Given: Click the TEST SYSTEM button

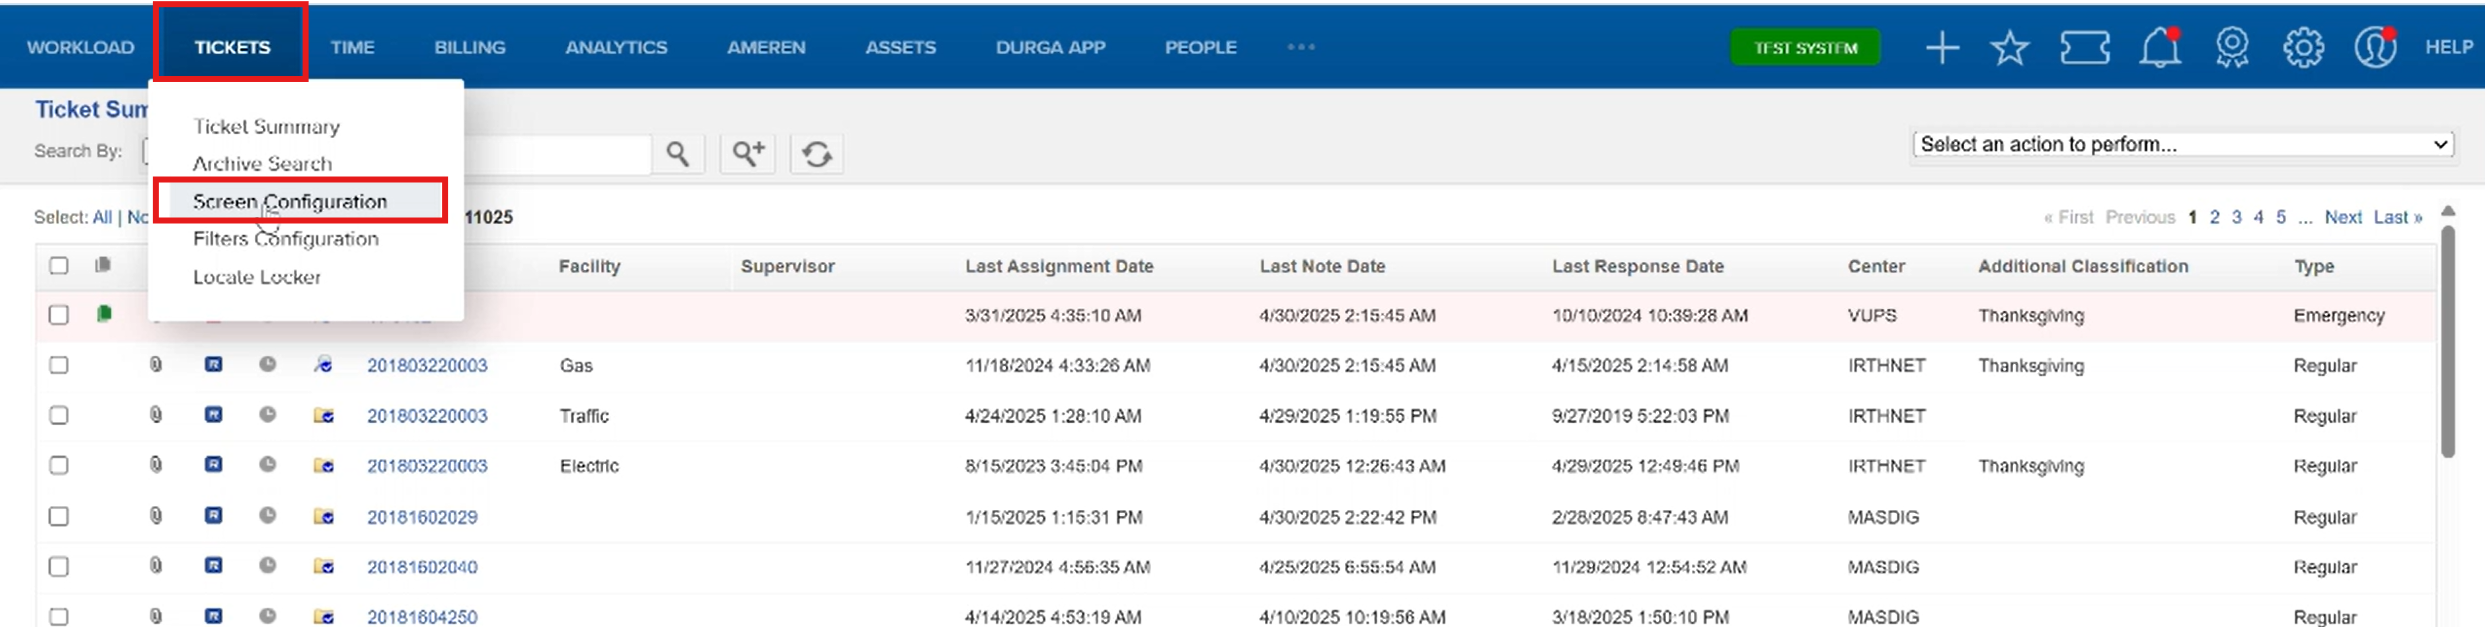Looking at the screenshot, I should (x=1806, y=48).
